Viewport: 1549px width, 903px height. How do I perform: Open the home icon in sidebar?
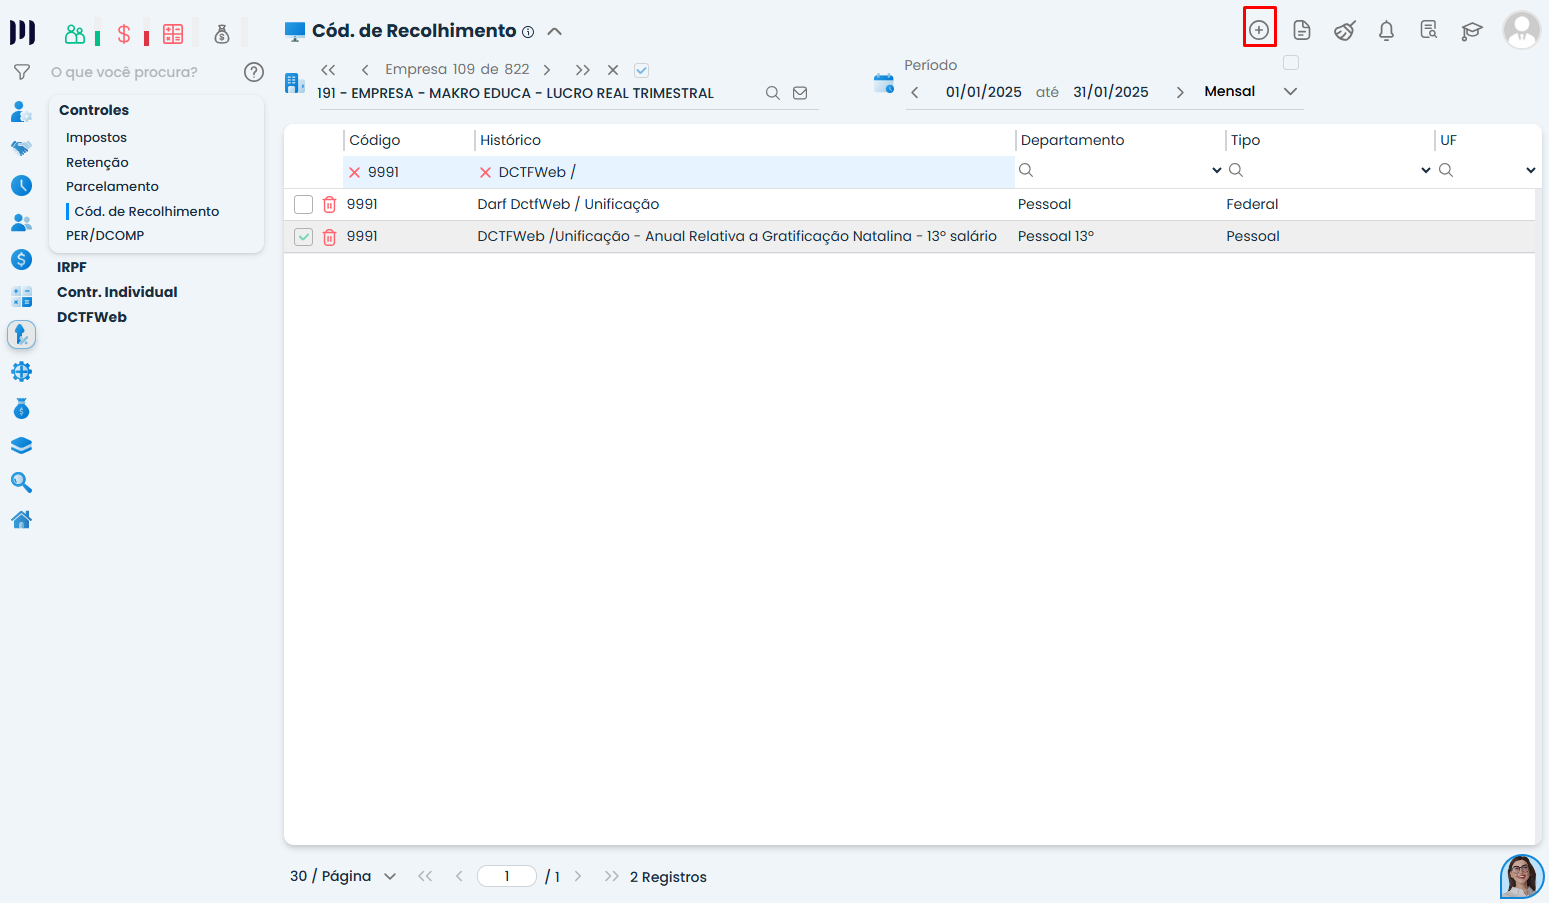click(21, 519)
